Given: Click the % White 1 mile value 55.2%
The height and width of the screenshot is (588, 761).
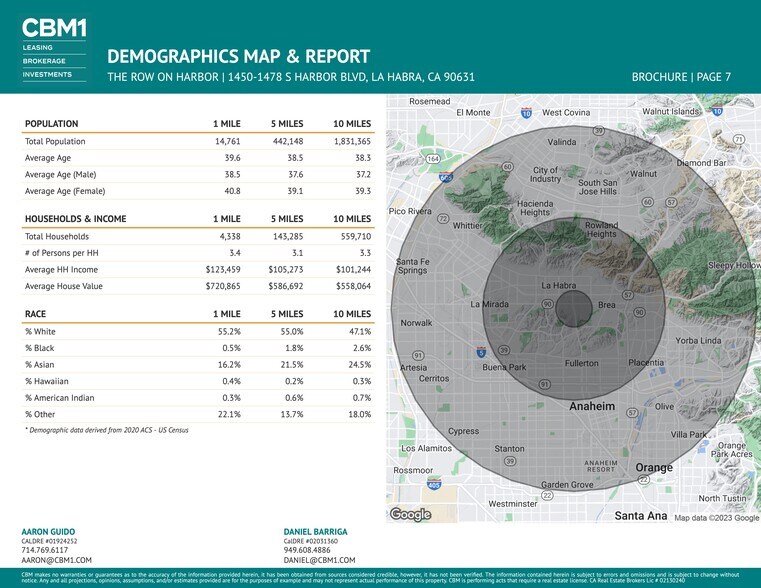Looking at the screenshot, I should [x=229, y=331].
